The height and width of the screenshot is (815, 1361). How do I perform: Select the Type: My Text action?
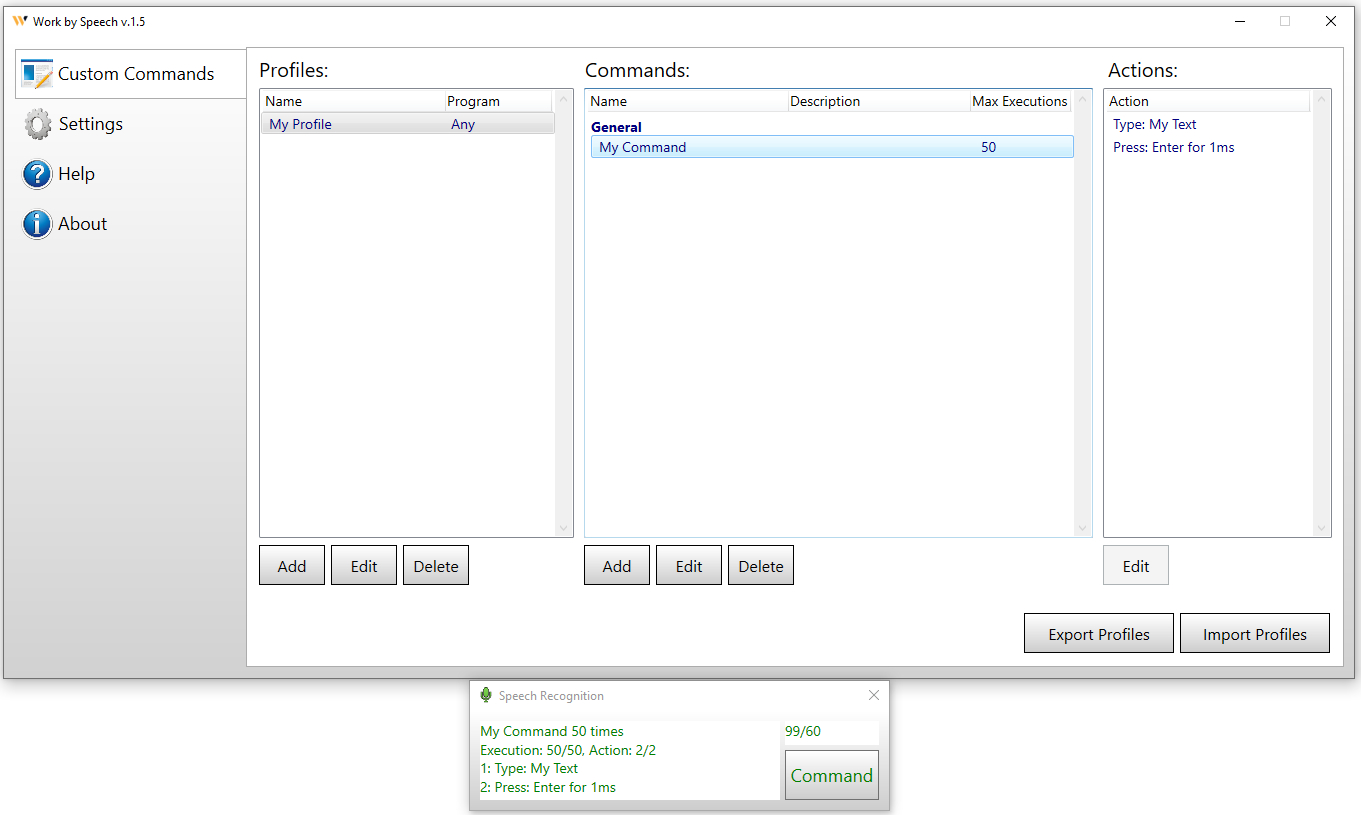point(1155,124)
